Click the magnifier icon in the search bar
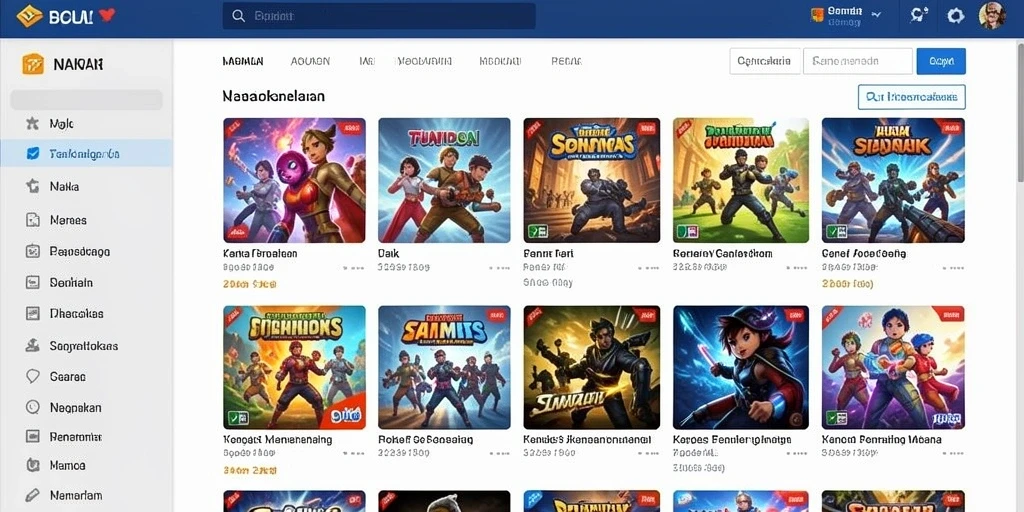The height and width of the screenshot is (512, 1024). point(239,16)
